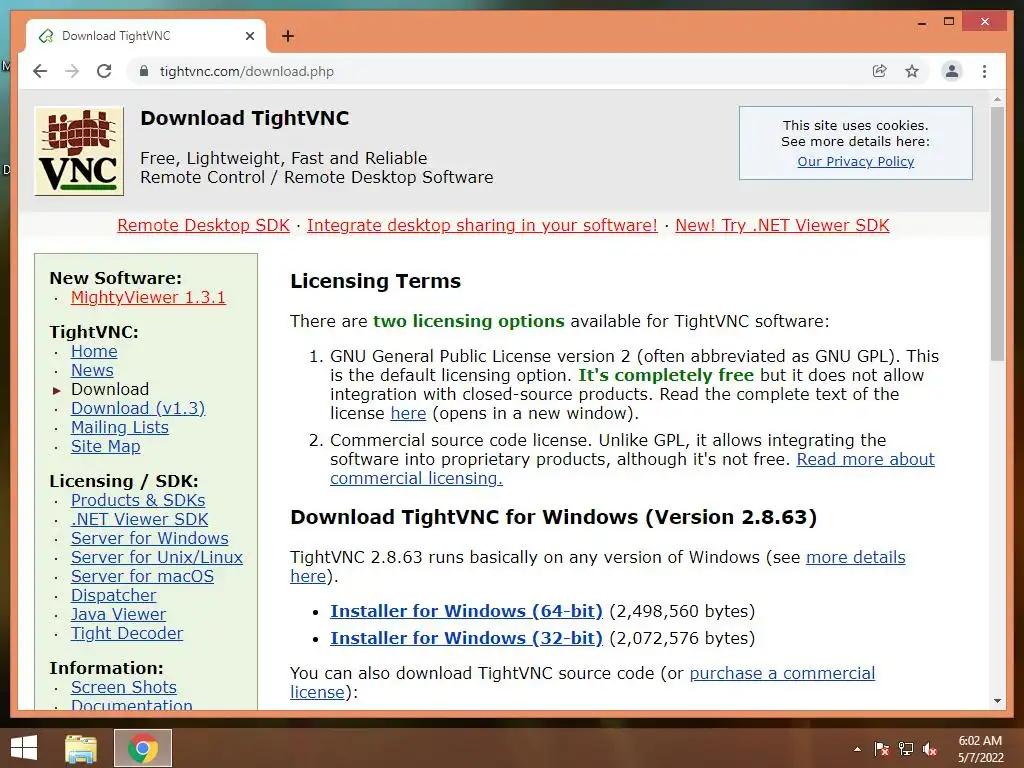1024x768 pixels.
Task: Open the Download (v1.3) link
Action: [x=138, y=408]
